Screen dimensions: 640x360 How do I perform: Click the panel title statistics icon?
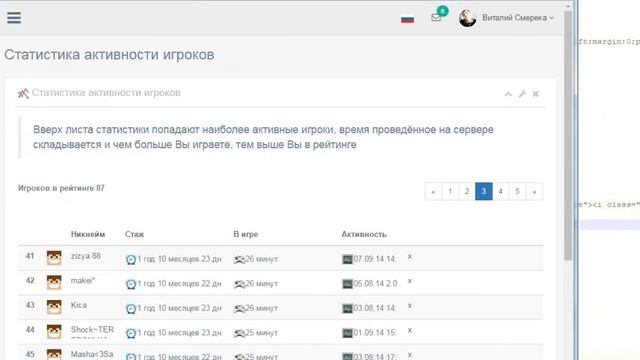[x=23, y=93]
